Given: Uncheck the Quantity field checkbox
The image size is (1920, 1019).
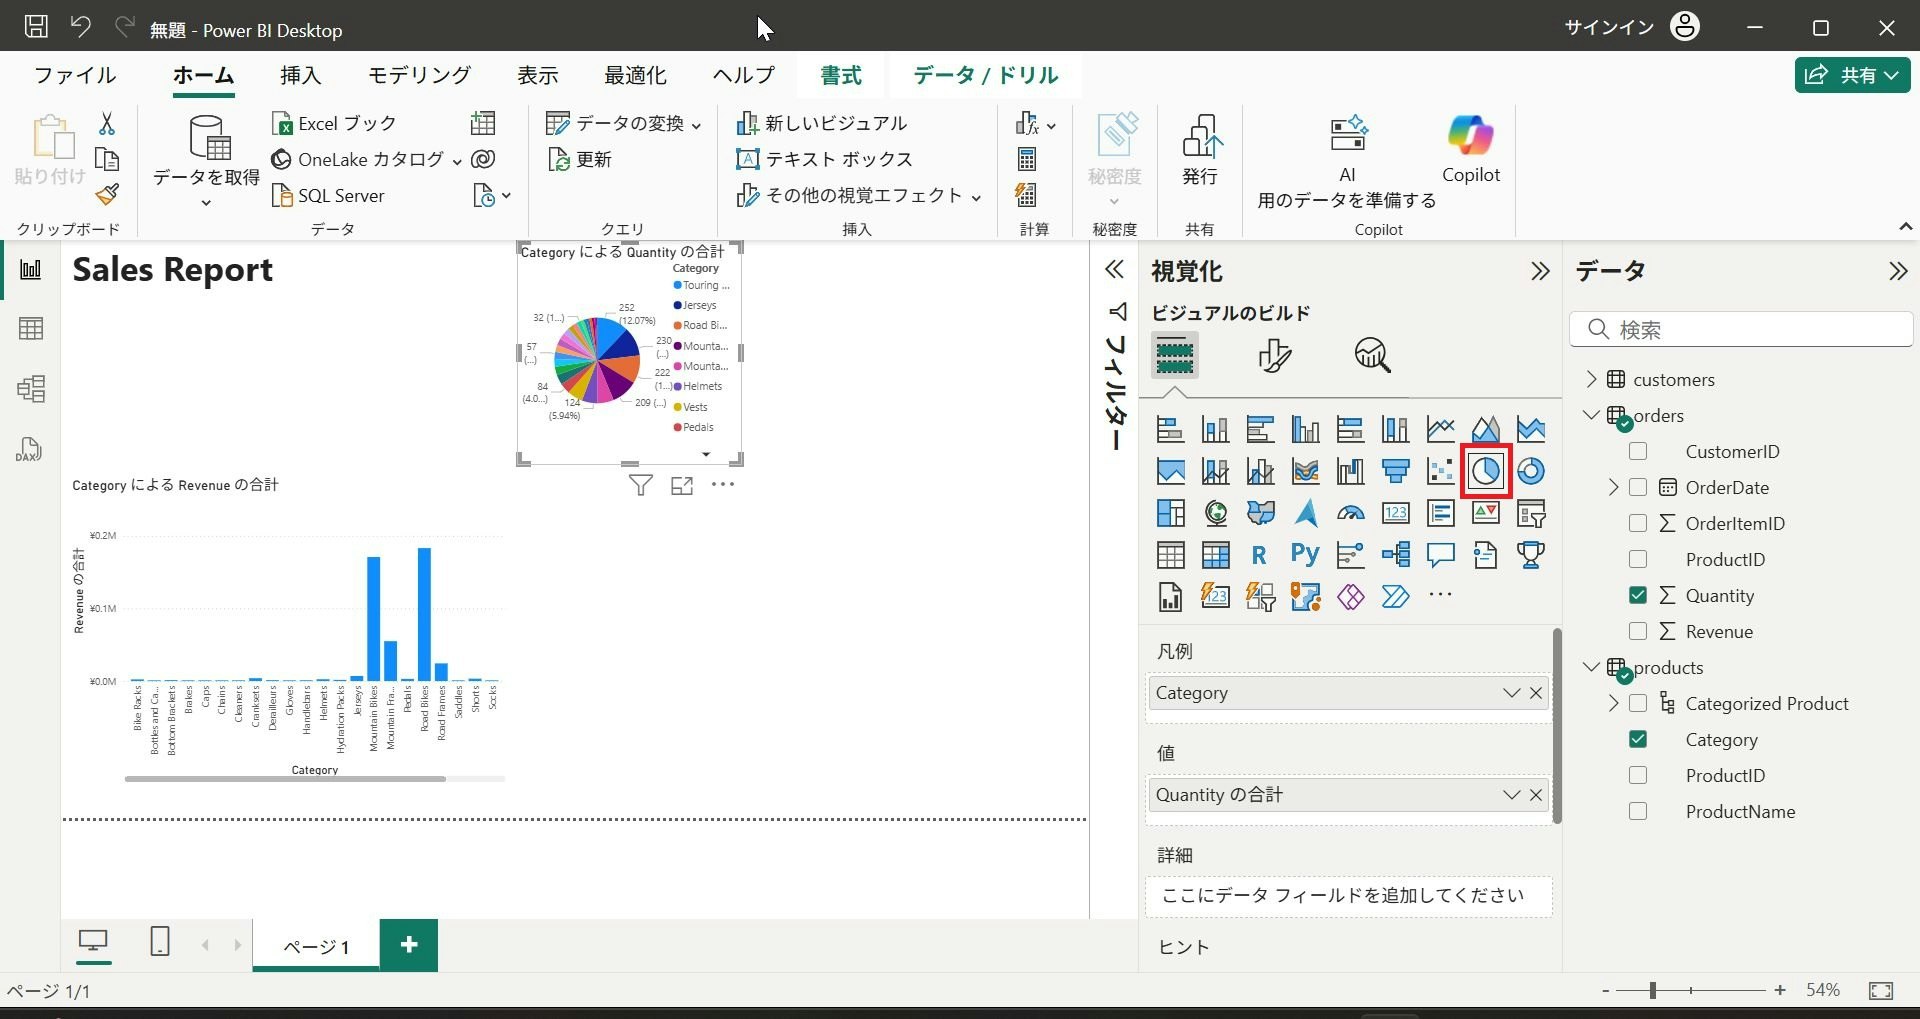Looking at the screenshot, I should 1638,595.
